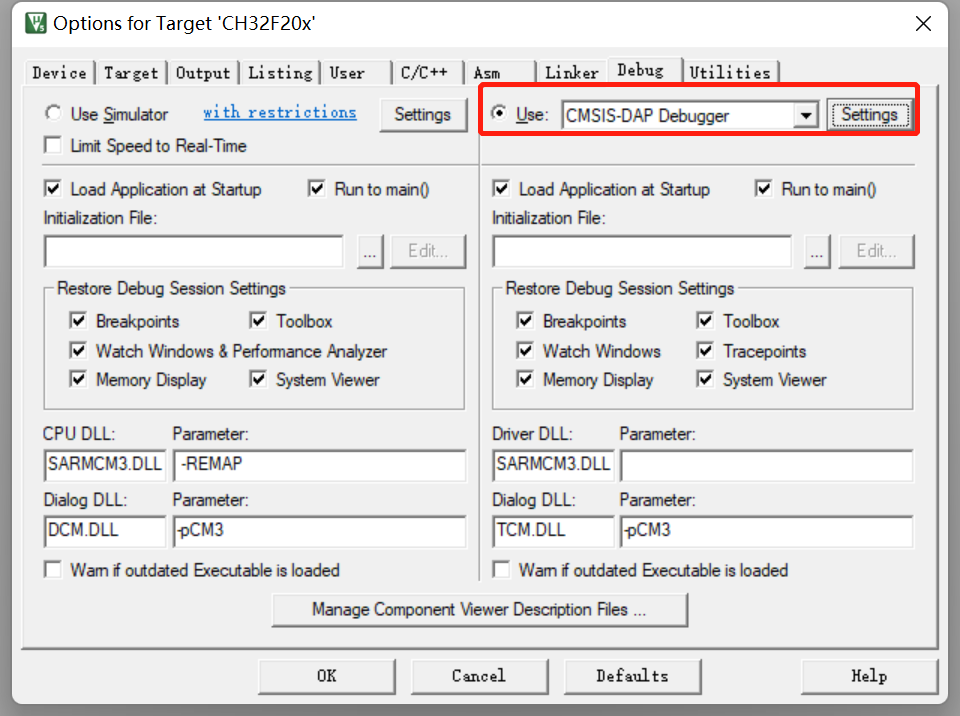Click the simulator Initialization File field
The width and height of the screenshot is (960, 716).
(x=193, y=251)
